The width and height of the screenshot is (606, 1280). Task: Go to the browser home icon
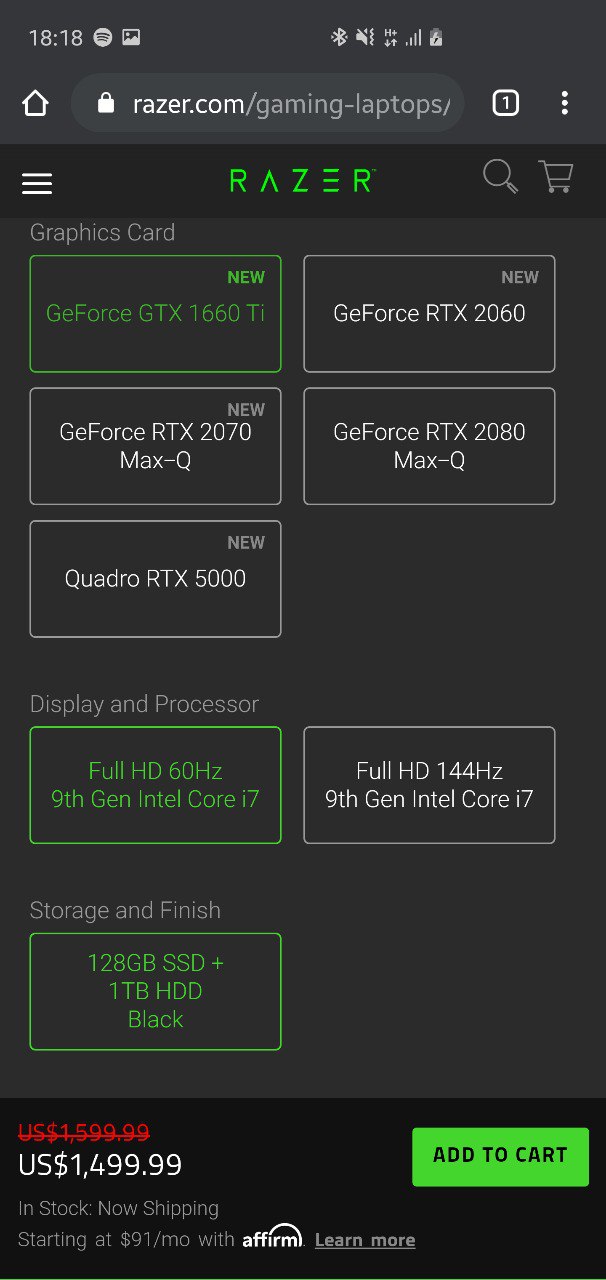36,103
